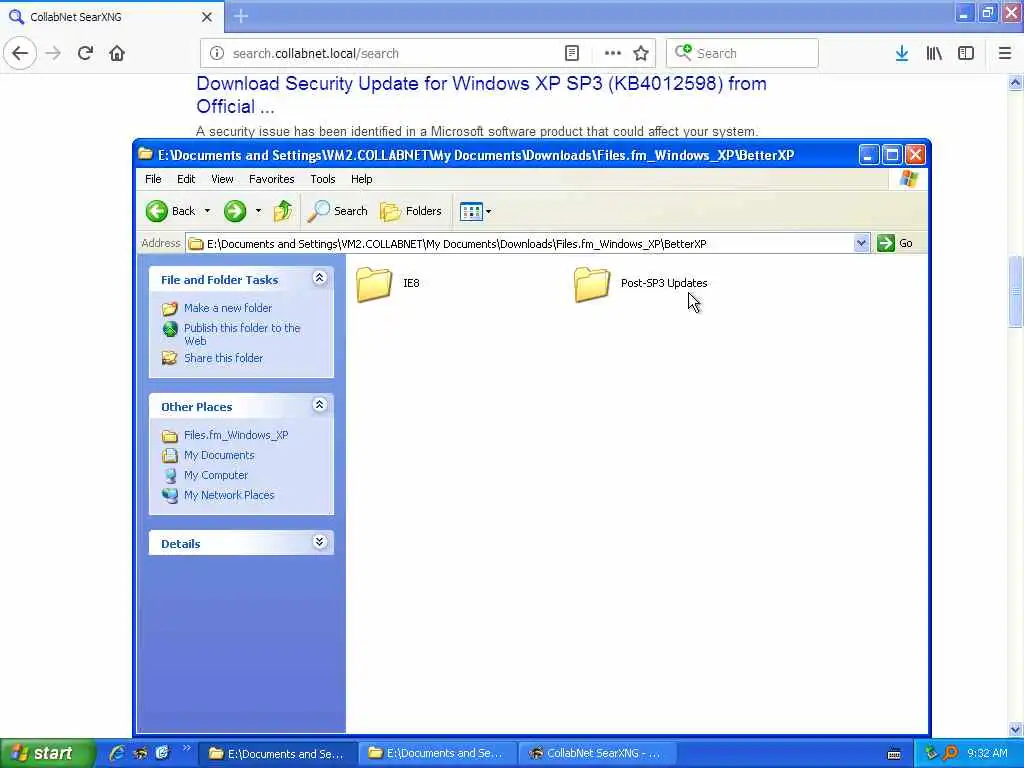Expand quick launch overflow chevron

(186, 748)
